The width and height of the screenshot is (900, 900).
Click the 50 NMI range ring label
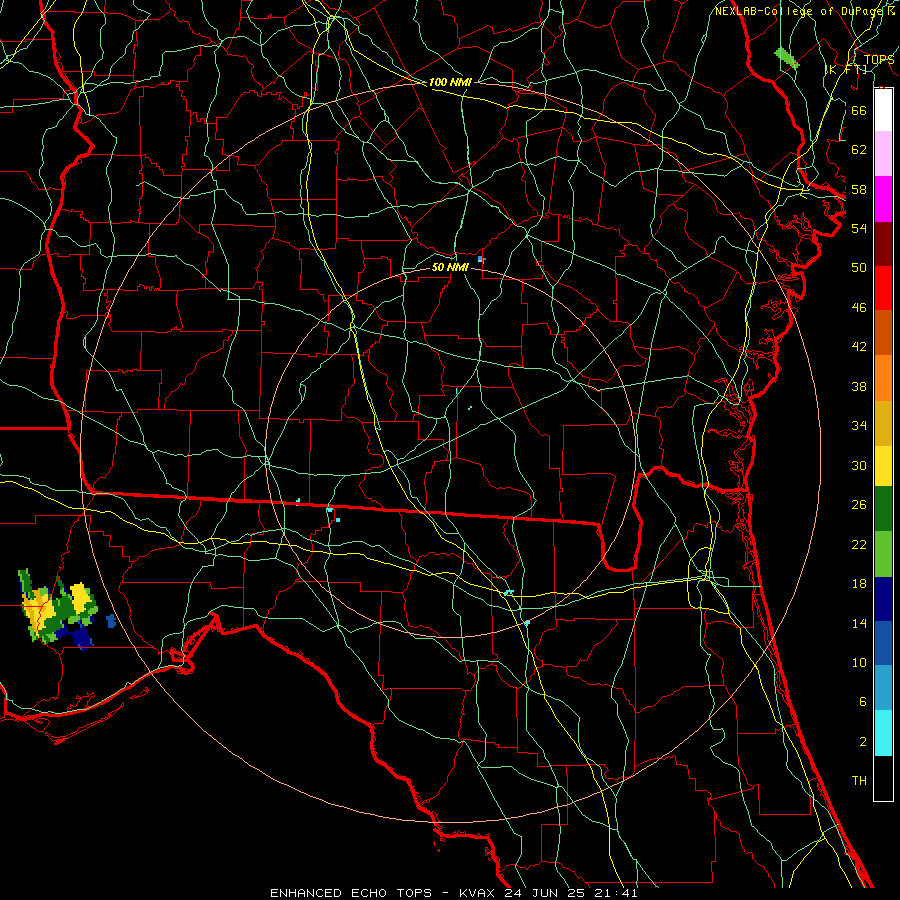coord(450,267)
